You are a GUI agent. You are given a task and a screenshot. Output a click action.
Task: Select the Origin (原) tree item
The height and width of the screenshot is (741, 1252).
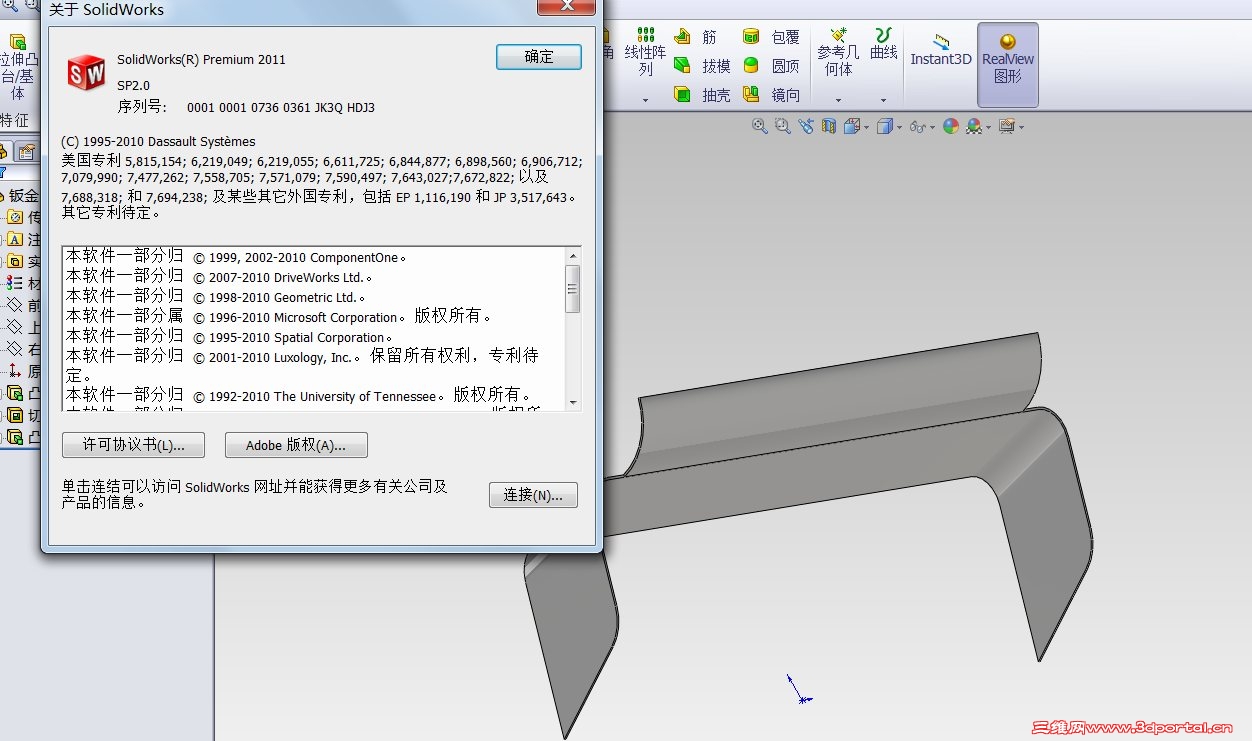pyautogui.click(x=24, y=372)
